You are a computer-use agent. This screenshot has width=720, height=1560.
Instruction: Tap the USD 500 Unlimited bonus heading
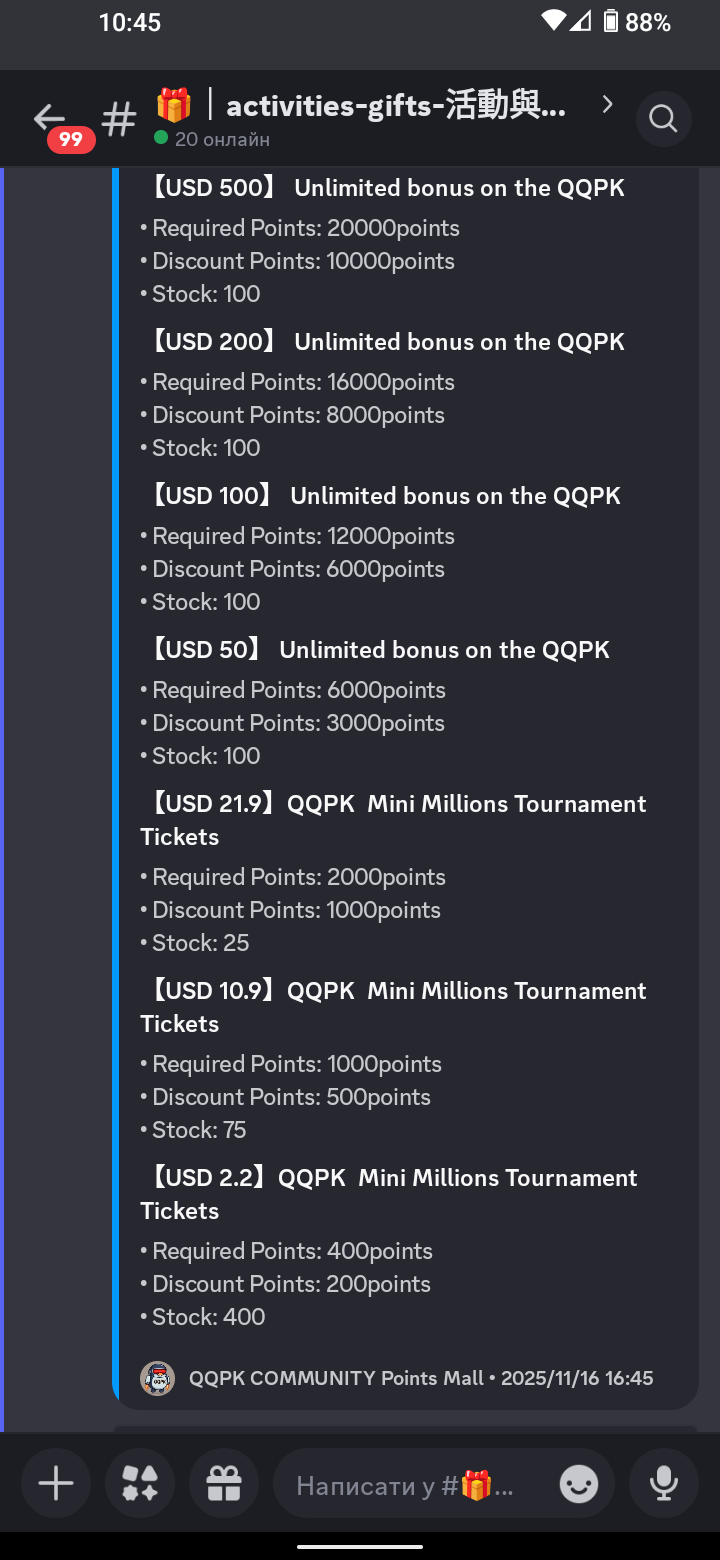pos(387,188)
